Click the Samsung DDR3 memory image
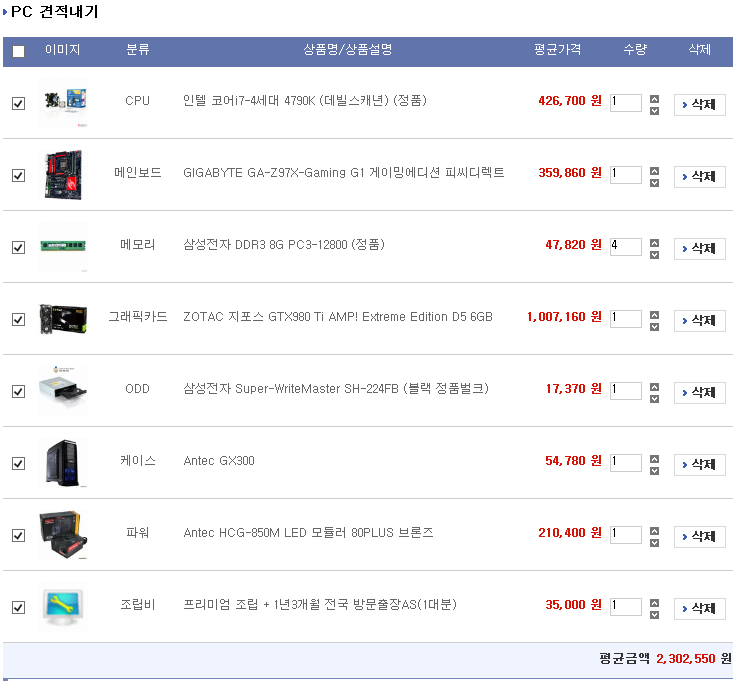Screen dimensions: 738x681 (62, 247)
